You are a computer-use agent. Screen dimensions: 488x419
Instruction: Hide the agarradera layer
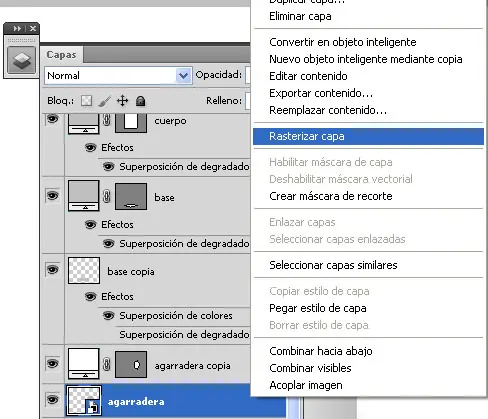point(53,399)
